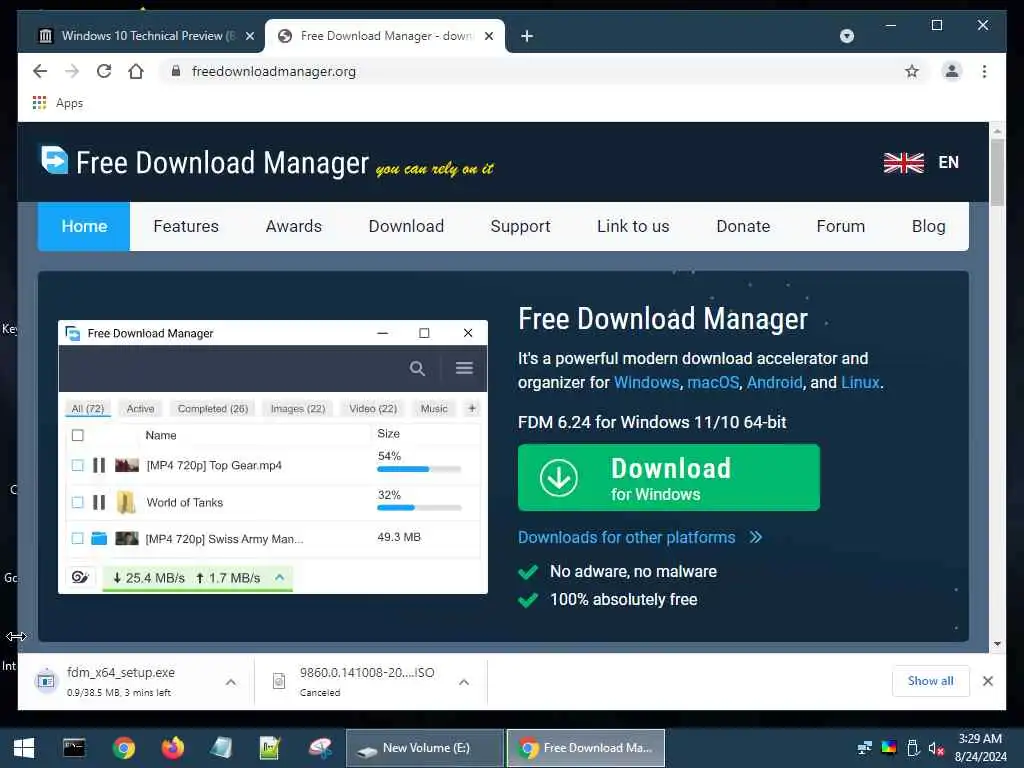The image size is (1024, 768).
Task: Tick the World of Tanks row checkbox
Action: [78, 502]
